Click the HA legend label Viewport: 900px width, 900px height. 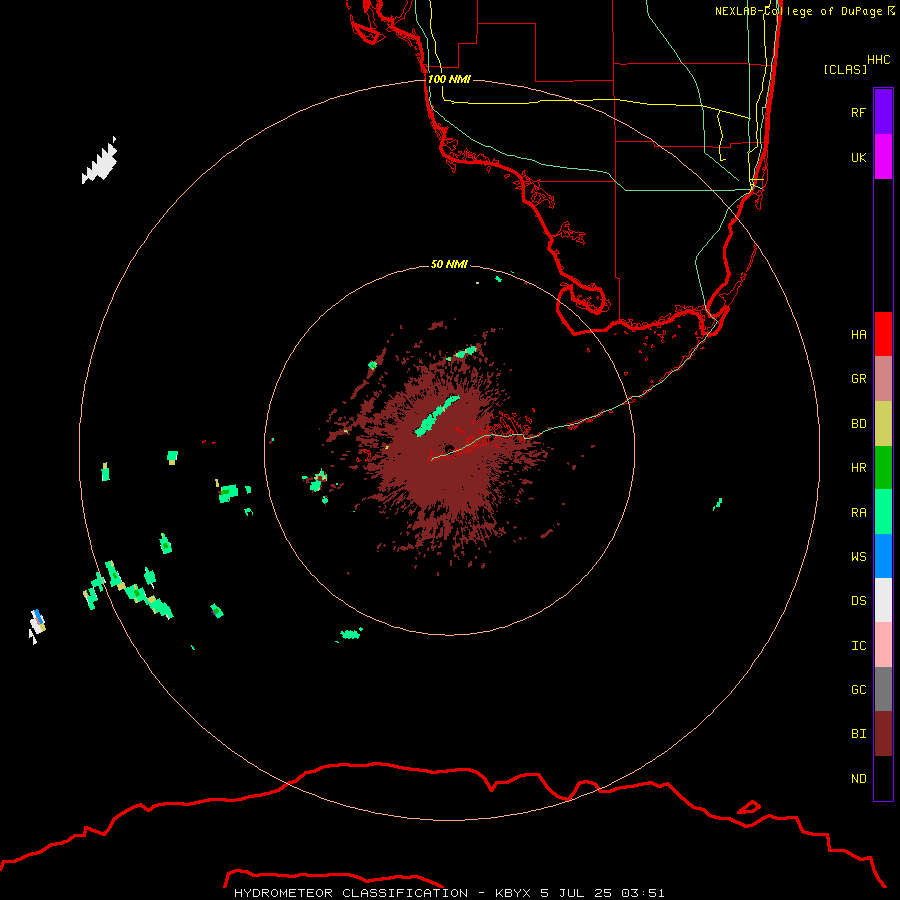pyautogui.click(x=858, y=335)
